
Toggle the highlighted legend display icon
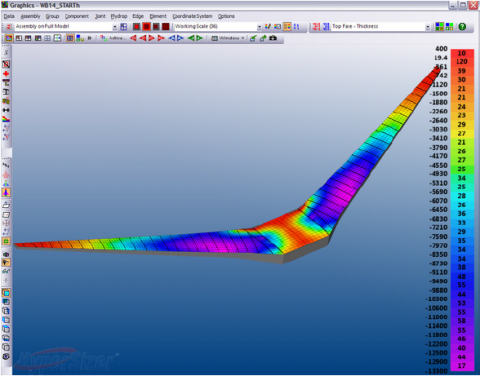click(x=287, y=26)
